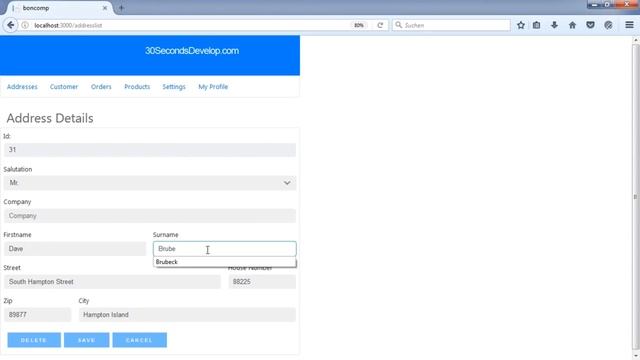Open the Settings menu item

point(174,87)
